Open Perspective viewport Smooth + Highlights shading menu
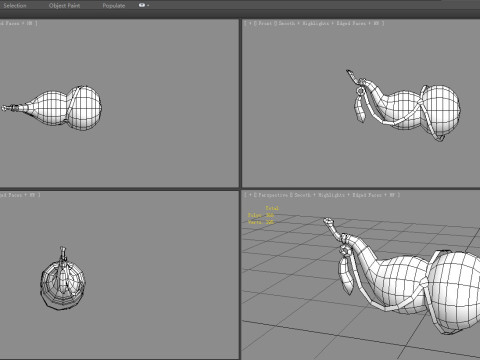Viewport: 480px width, 360px height. [x=319, y=195]
